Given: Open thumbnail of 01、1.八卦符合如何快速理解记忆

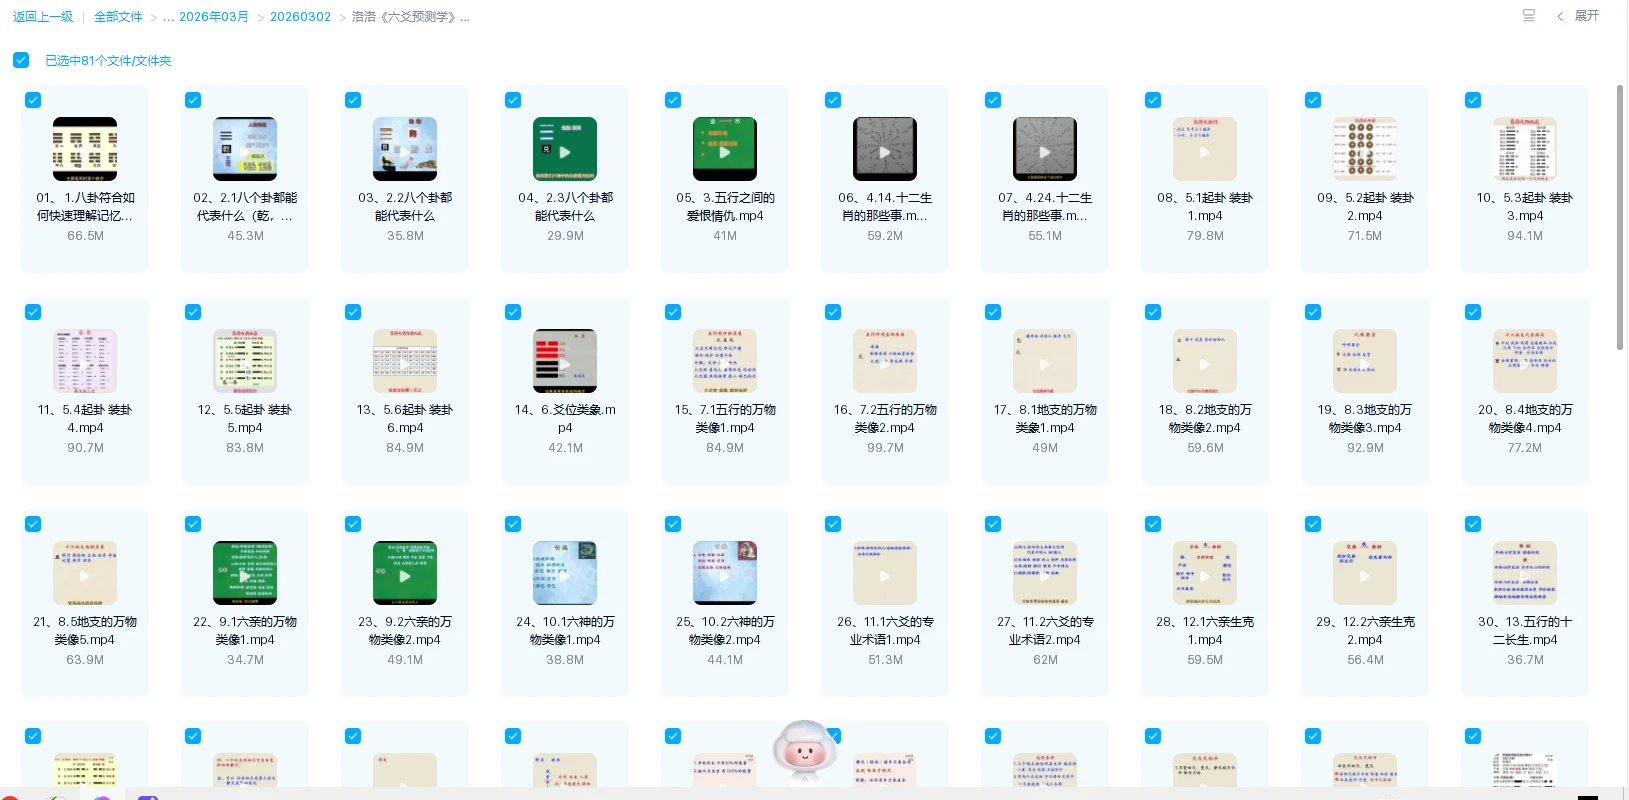Looking at the screenshot, I should [x=85, y=149].
